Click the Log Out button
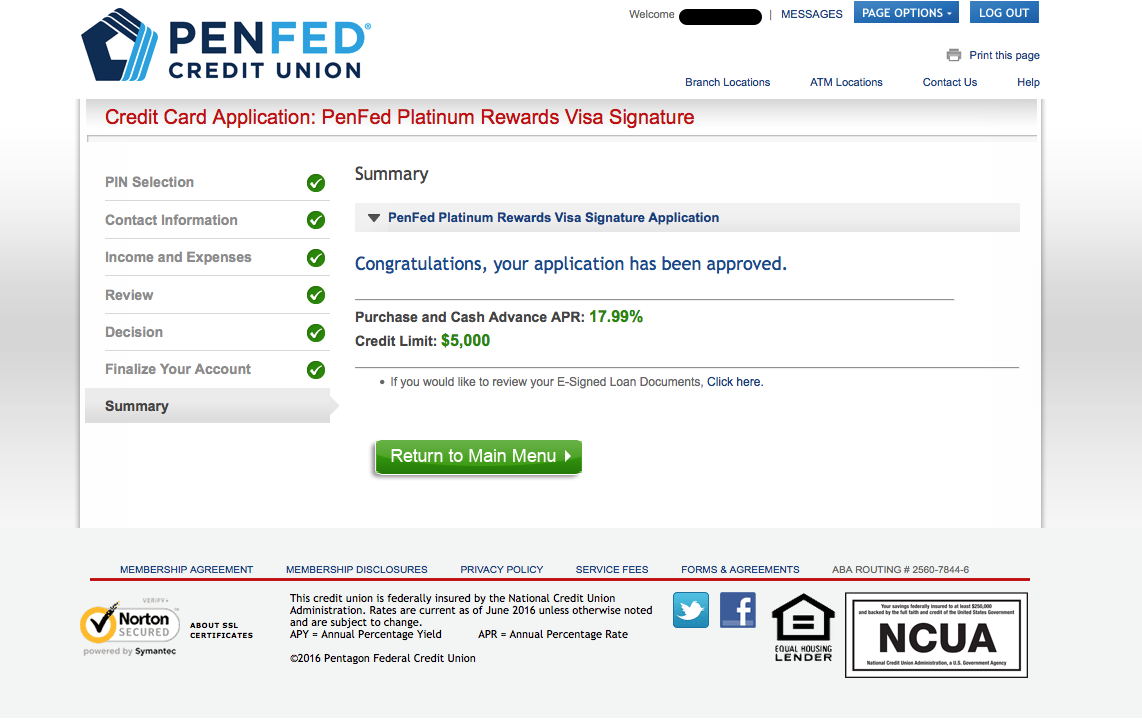Image resolution: width=1142 pixels, height=721 pixels. pyautogui.click(x=1004, y=13)
